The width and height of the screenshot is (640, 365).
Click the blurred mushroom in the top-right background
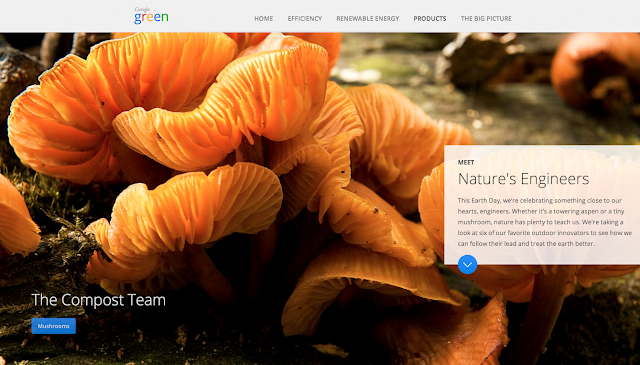click(595, 69)
